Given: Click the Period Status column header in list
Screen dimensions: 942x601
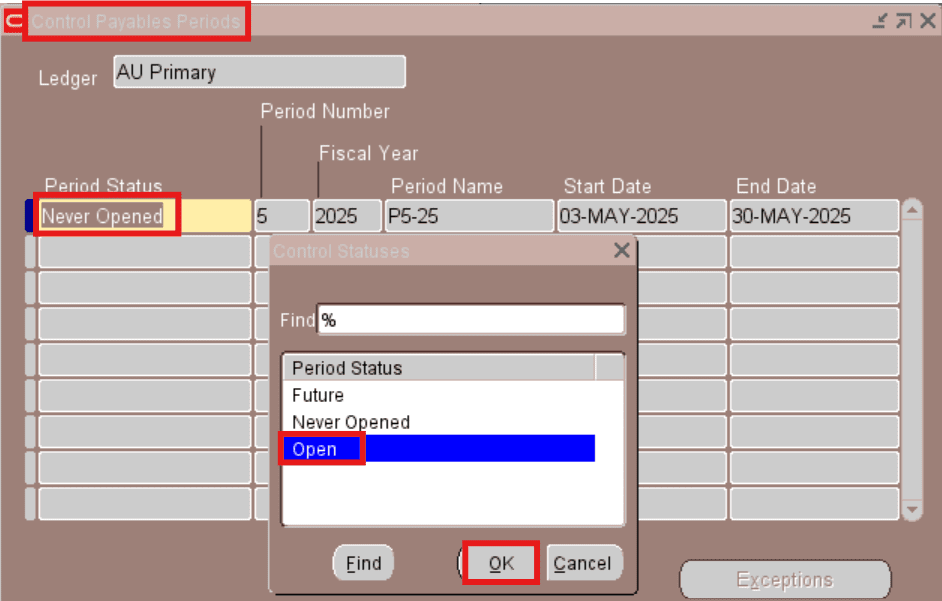Looking at the screenshot, I should 439,367.
